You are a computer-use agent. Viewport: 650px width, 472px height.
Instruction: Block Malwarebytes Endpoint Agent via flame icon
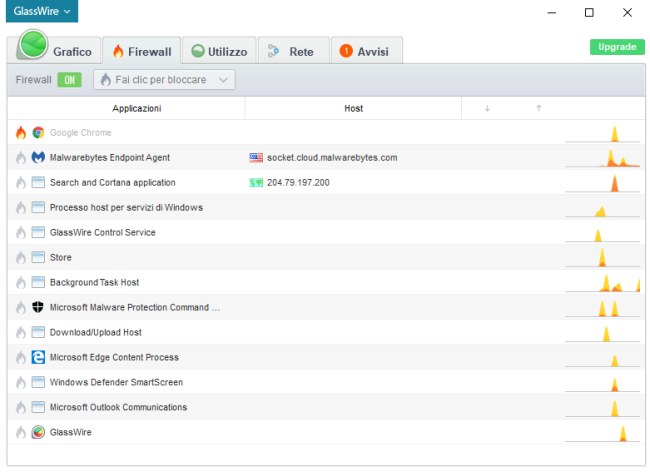coord(21,158)
